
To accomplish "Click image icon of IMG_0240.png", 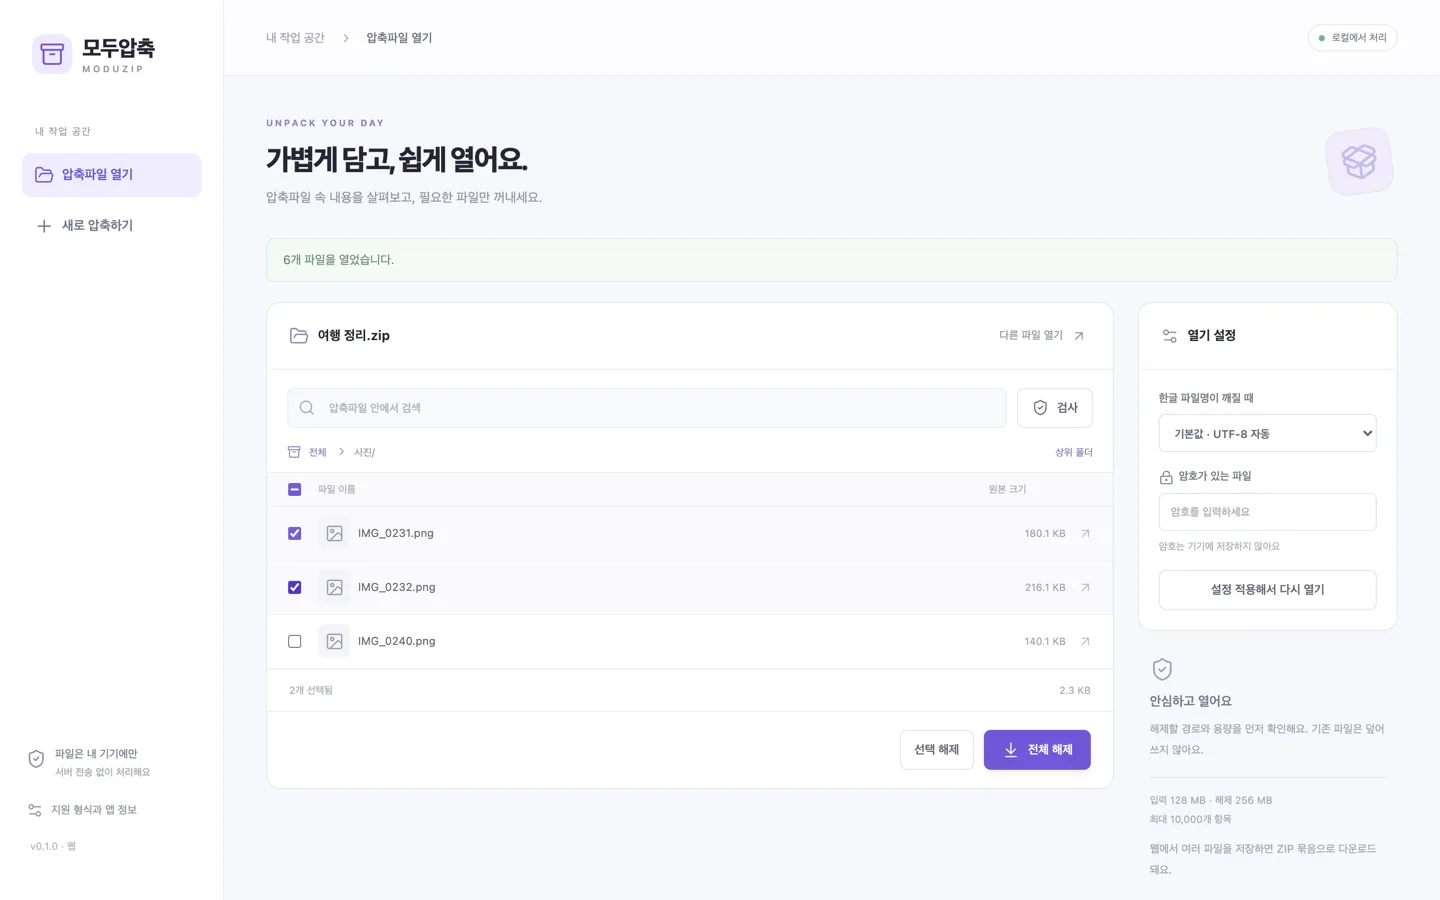I will pyautogui.click(x=334, y=642).
